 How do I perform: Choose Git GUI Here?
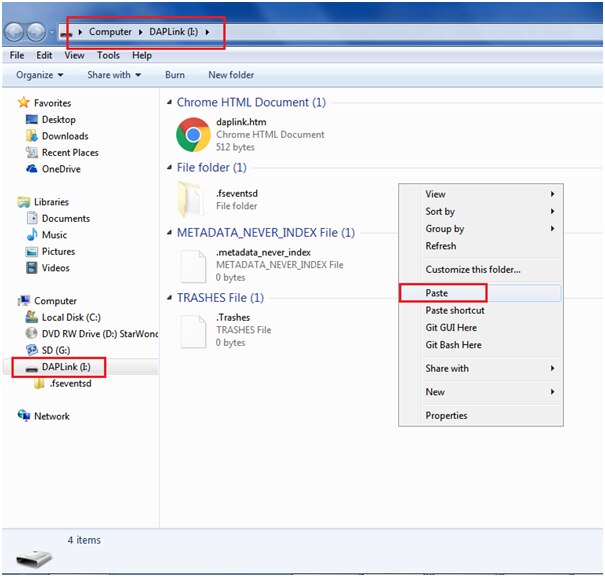[481, 327]
